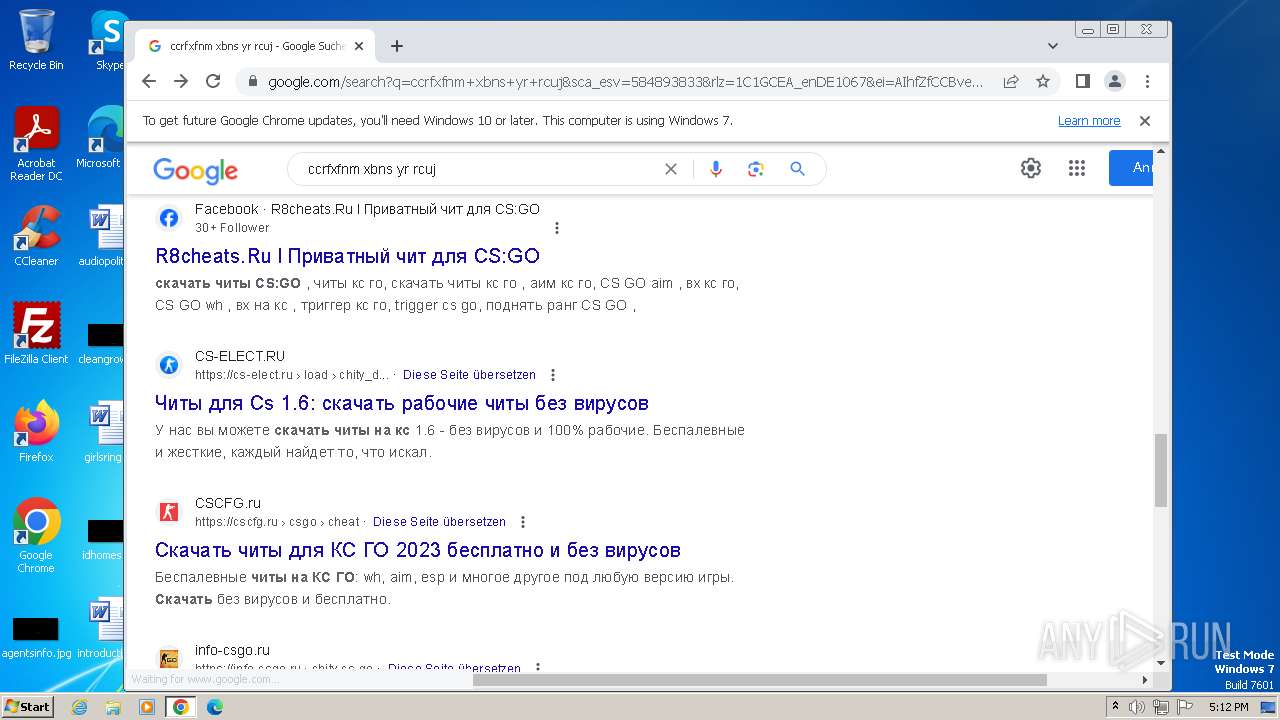Select the Firefox desktop icon
The image size is (1280, 720).
pos(36,431)
